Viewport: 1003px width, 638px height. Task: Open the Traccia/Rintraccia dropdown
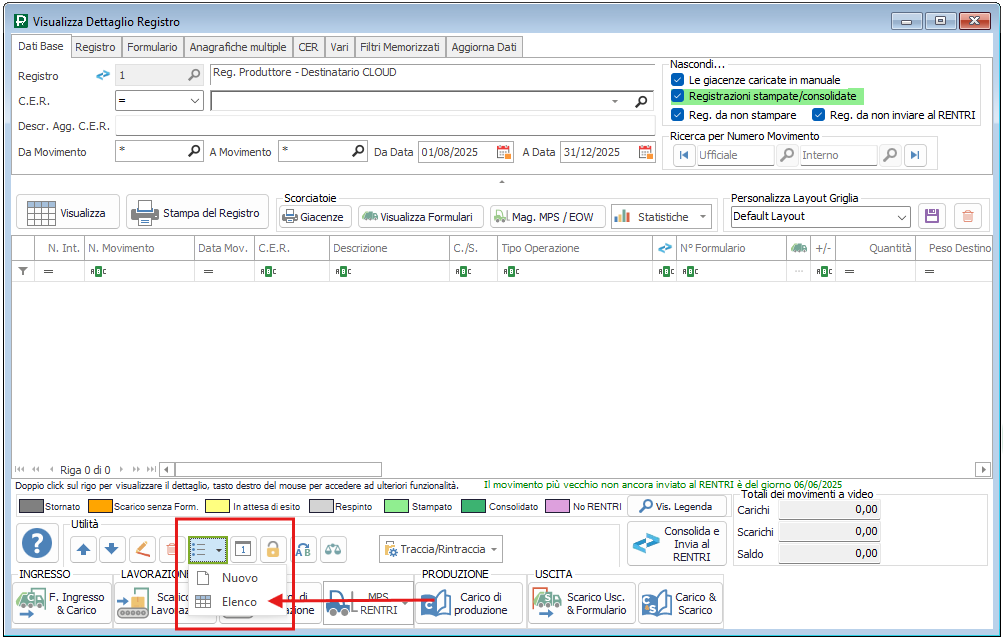click(494, 549)
